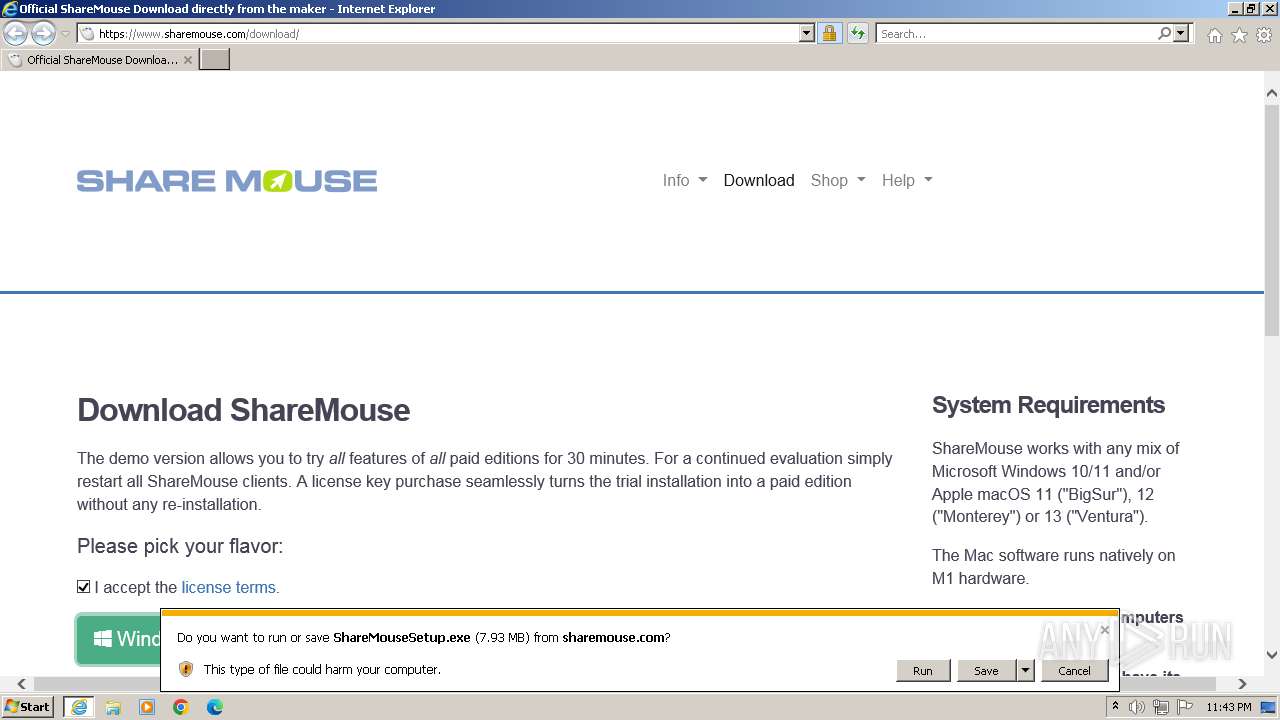The width and height of the screenshot is (1280, 720).
Task: Open a new blank tab
Action: [215, 59]
